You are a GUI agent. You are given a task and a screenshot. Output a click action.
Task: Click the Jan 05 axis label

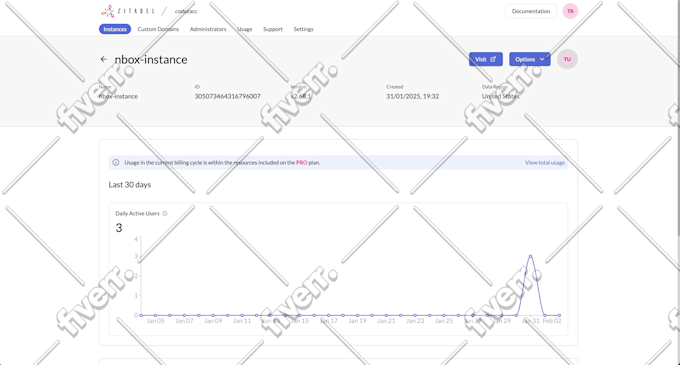coord(155,321)
